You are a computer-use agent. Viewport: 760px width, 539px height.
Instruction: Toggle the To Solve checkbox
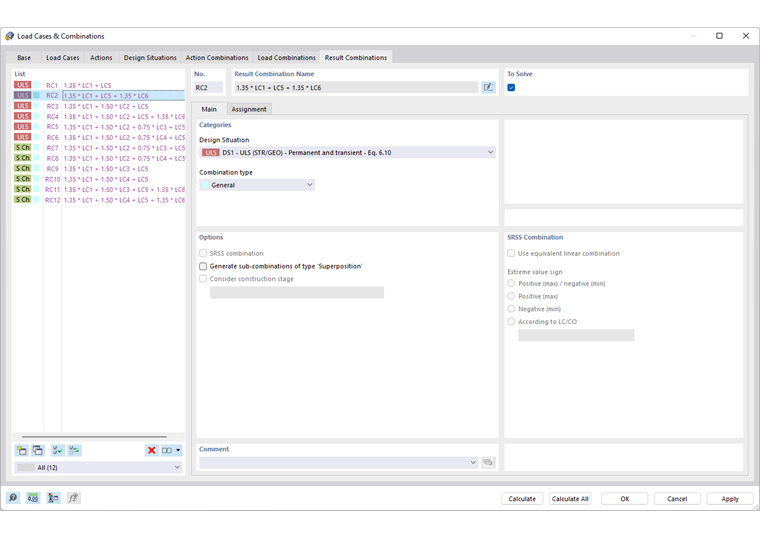tap(511, 87)
